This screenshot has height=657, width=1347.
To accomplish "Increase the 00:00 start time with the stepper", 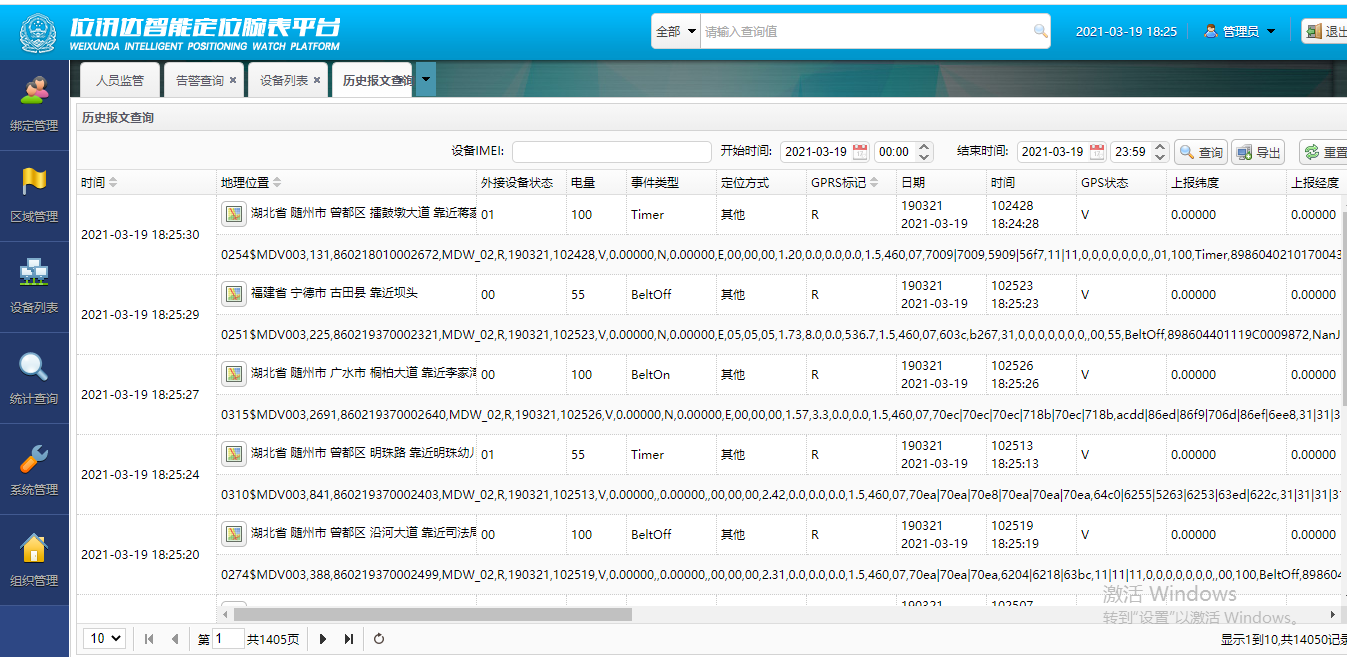I will [x=922, y=147].
